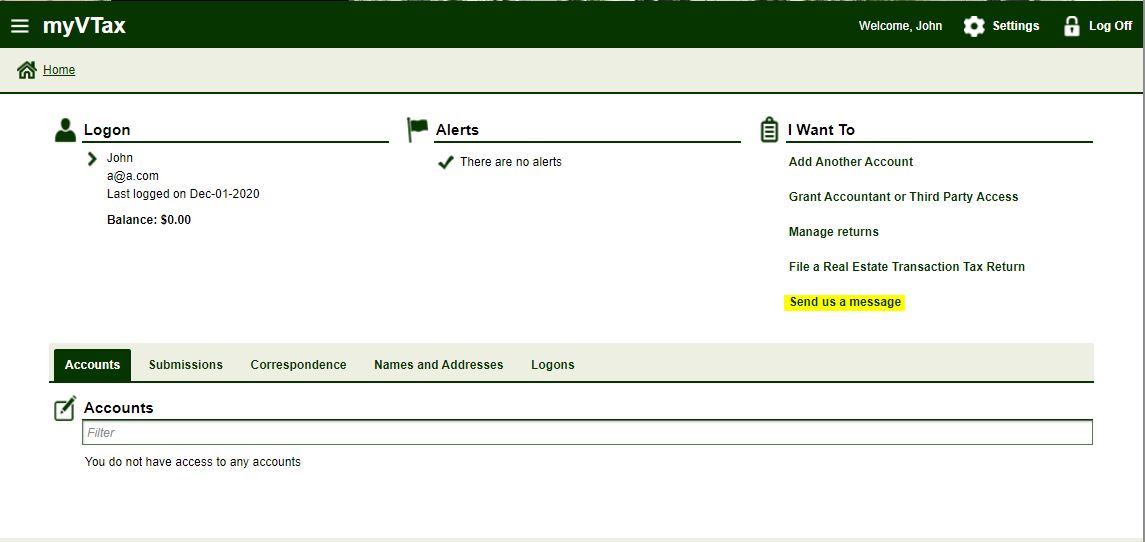Click Last logged on Dec-01-2020 text

pyautogui.click(x=183, y=194)
